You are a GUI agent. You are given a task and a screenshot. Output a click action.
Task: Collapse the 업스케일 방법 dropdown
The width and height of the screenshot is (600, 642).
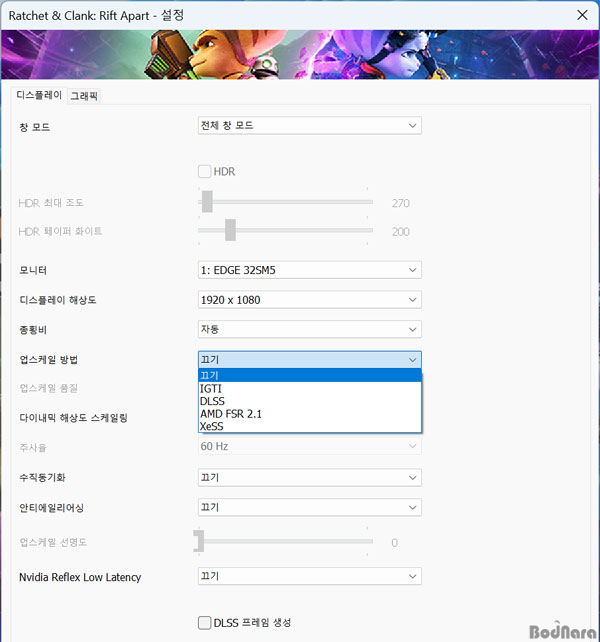click(x=310, y=360)
